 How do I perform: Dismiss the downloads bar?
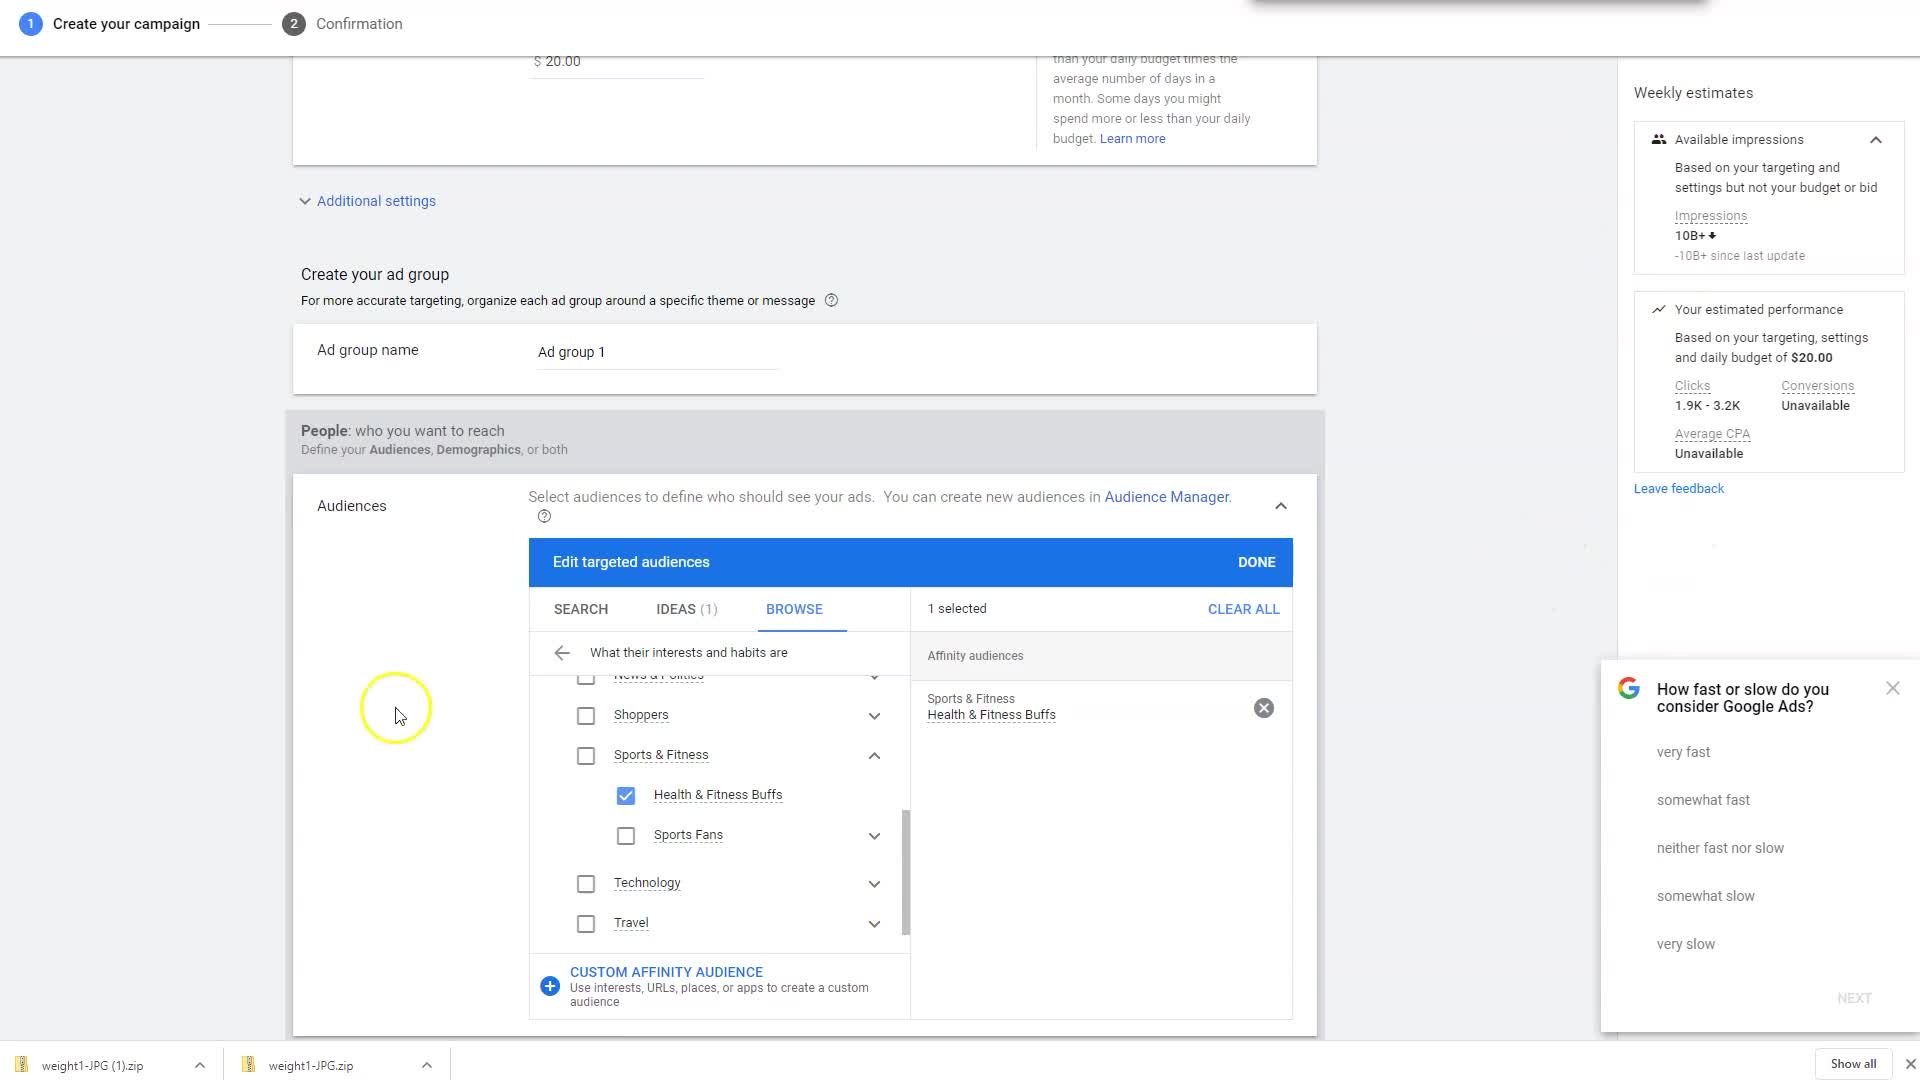(x=1910, y=1064)
